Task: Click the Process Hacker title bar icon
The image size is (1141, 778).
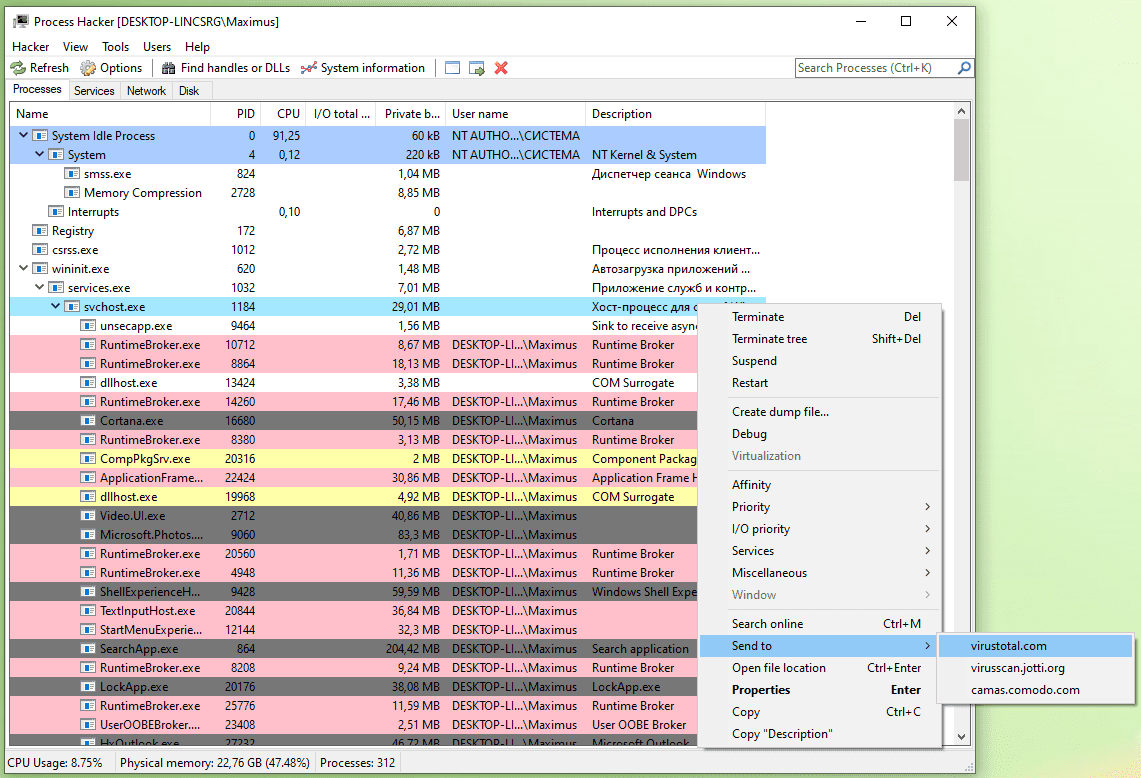Action: 20,21
